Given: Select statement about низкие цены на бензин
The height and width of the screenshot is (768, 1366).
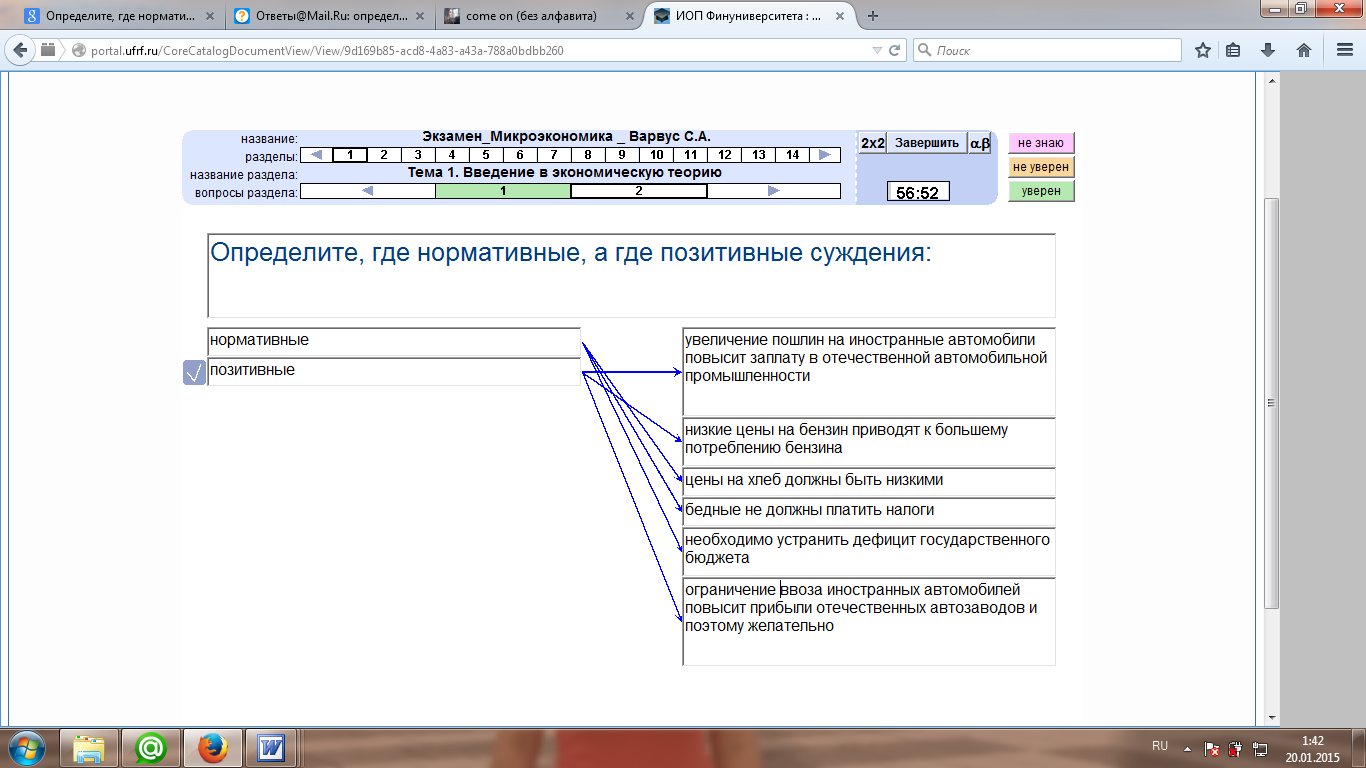Looking at the screenshot, I should (869, 441).
